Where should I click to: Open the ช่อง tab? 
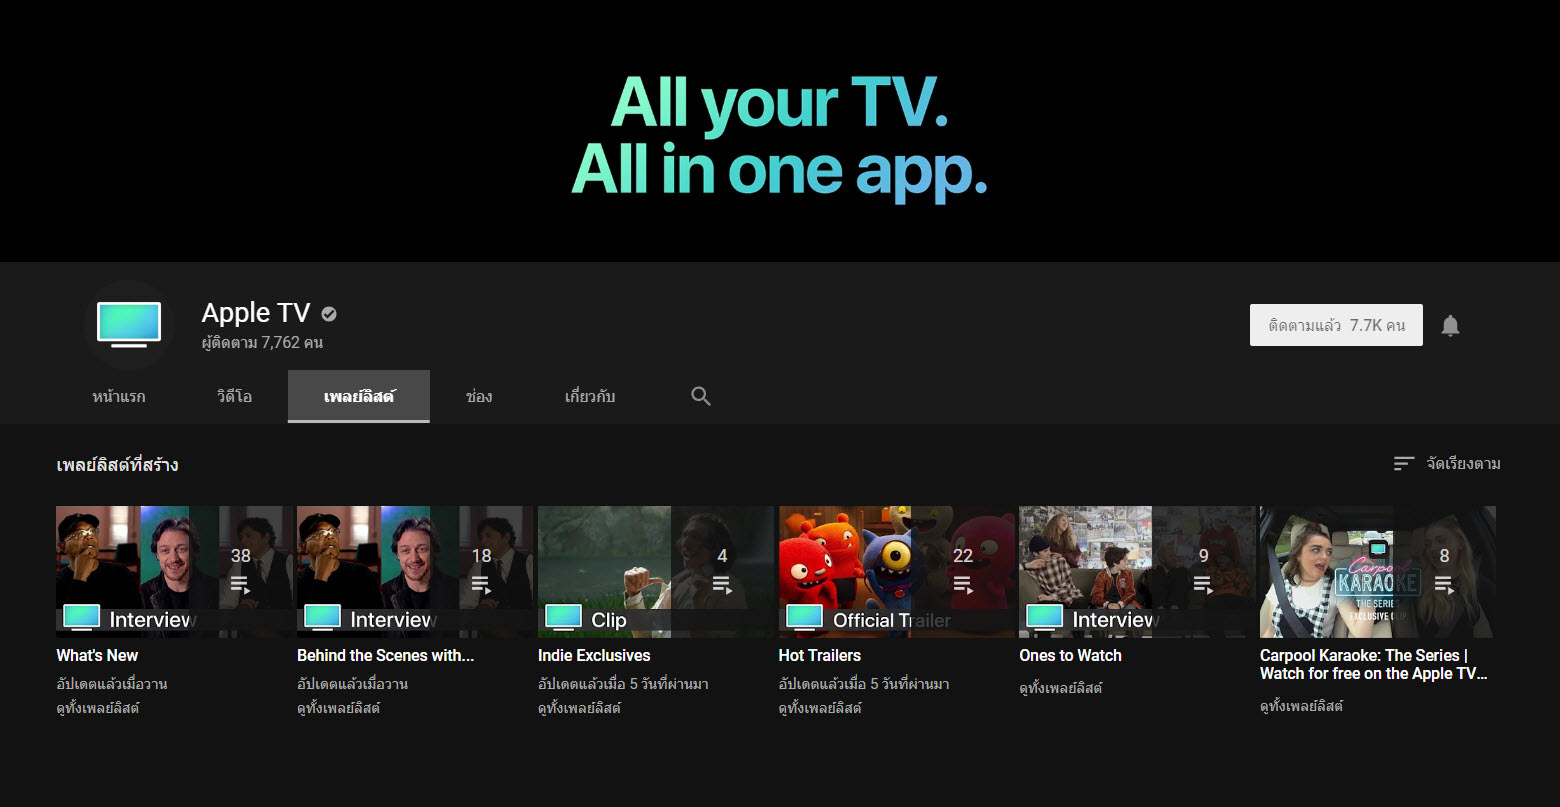pos(478,396)
